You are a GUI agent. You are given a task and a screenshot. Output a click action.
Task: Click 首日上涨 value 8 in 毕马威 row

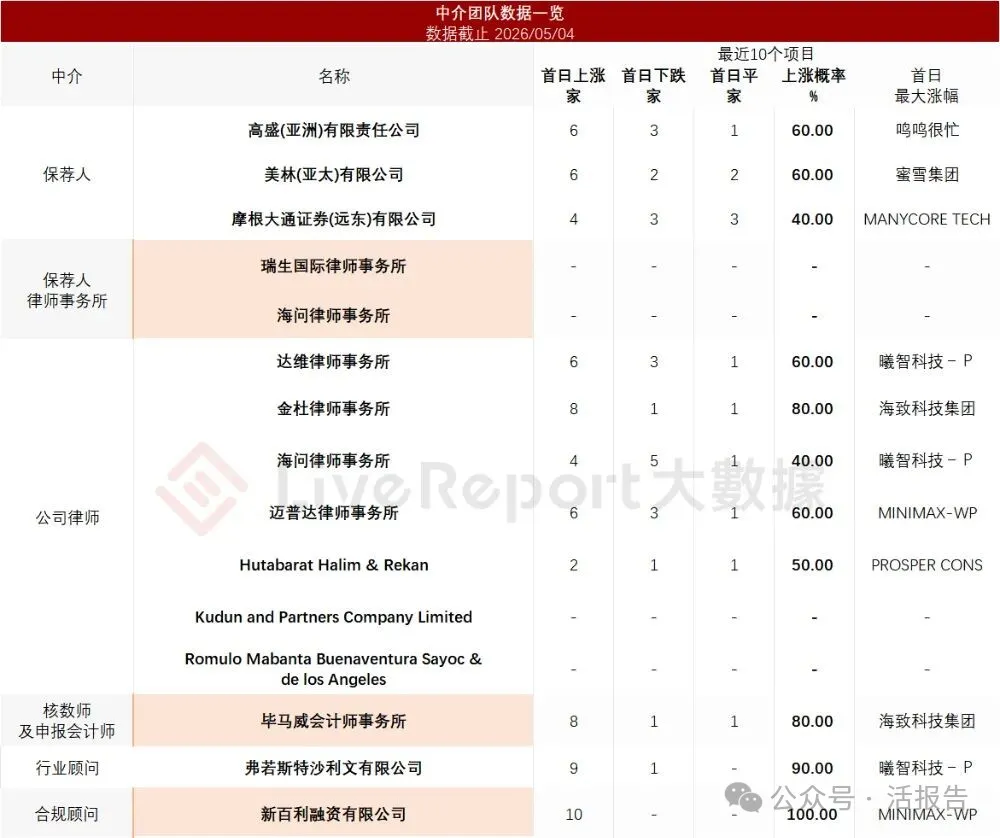point(573,721)
